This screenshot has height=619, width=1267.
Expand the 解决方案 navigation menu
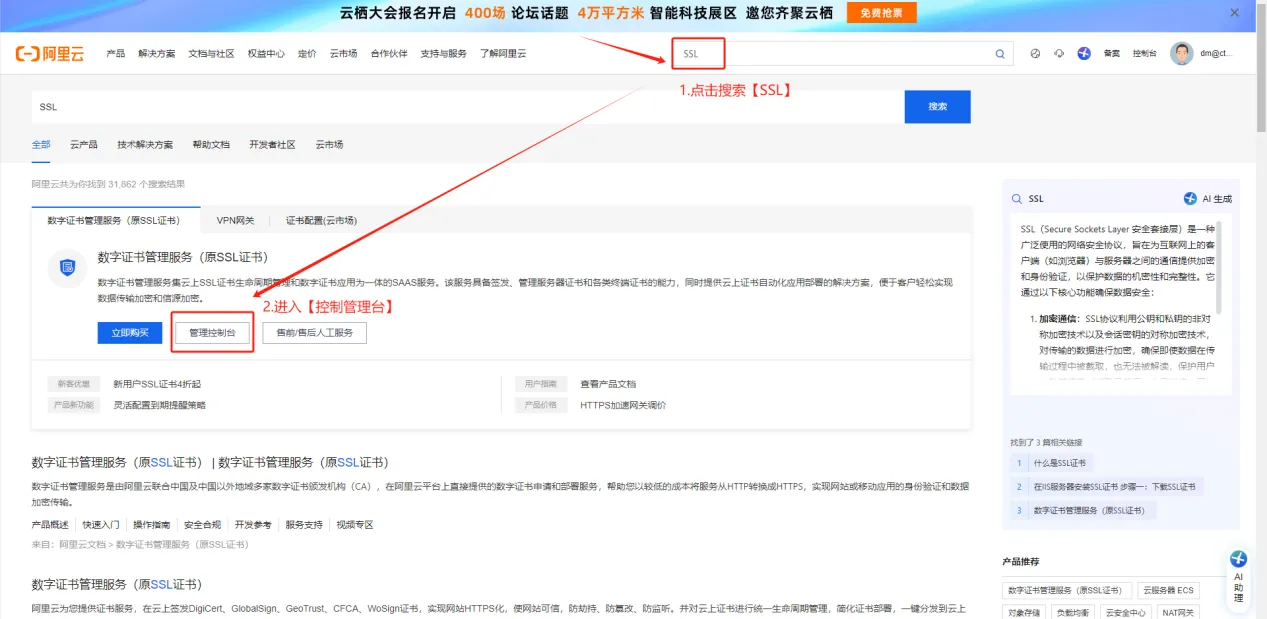click(x=156, y=54)
